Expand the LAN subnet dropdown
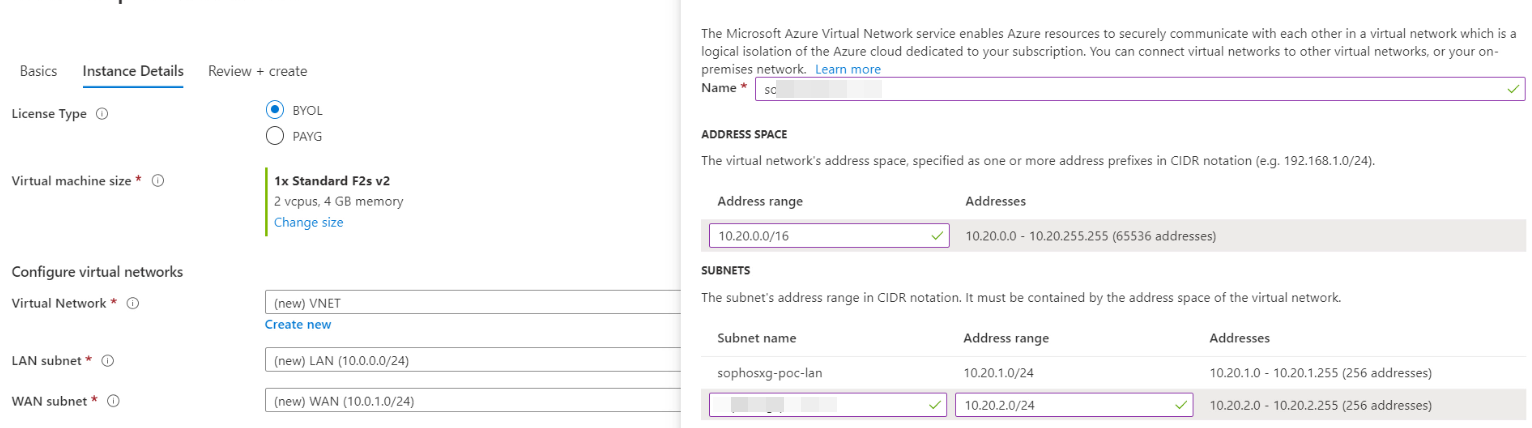This screenshot has height=428, width=1532. click(470, 360)
